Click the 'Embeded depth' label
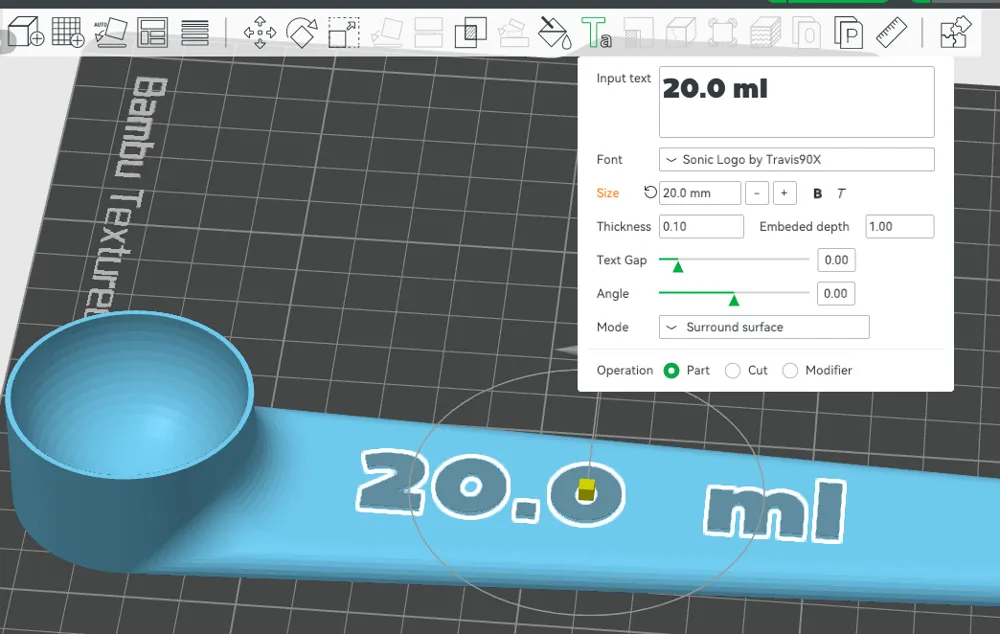 tap(804, 226)
